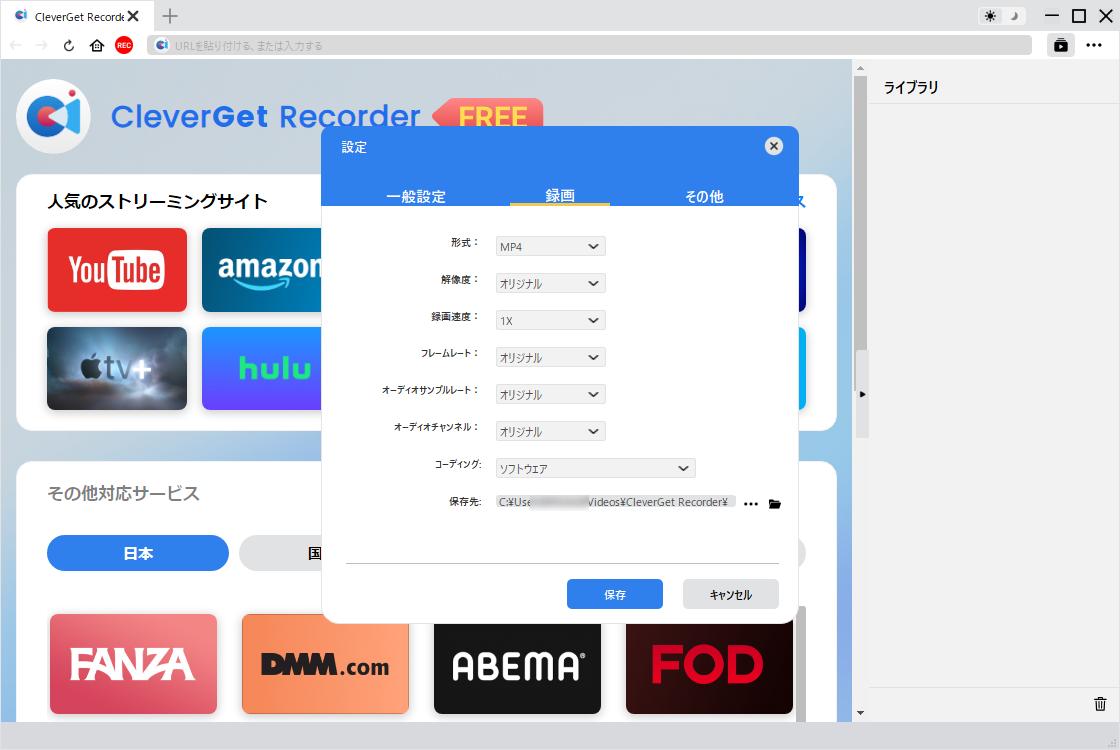Viewport: 1120px width, 750px height.
Task: Open the YouTube site tile
Action: click(117, 270)
